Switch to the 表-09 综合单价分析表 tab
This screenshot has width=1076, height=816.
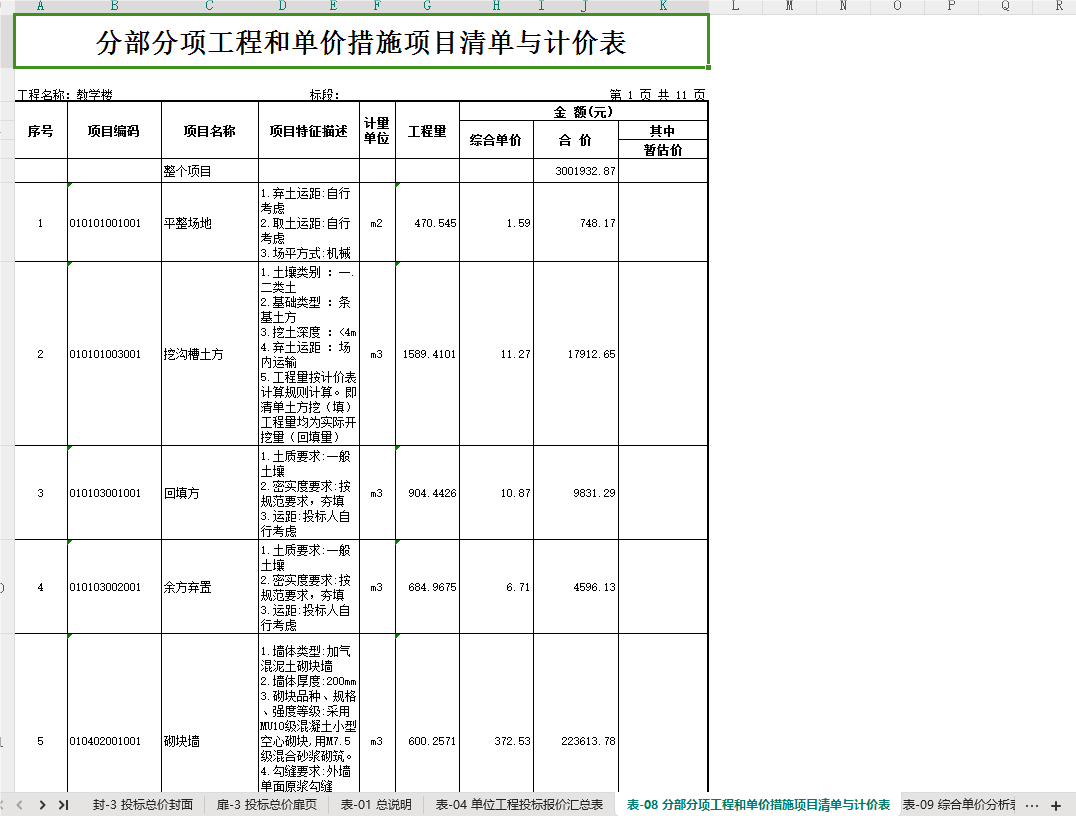coord(959,805)
